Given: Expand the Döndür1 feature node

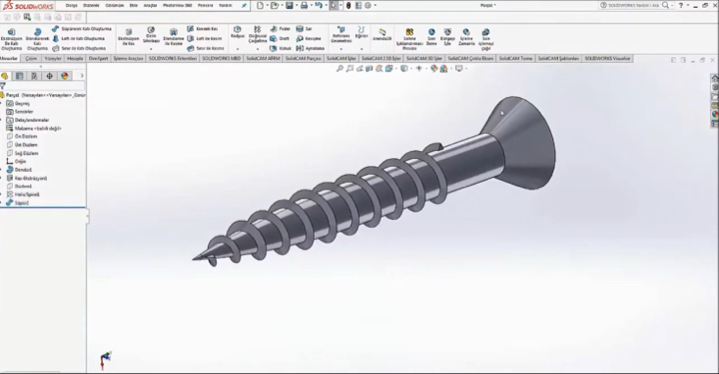Looking at the screenshot, I should [1, 170].
